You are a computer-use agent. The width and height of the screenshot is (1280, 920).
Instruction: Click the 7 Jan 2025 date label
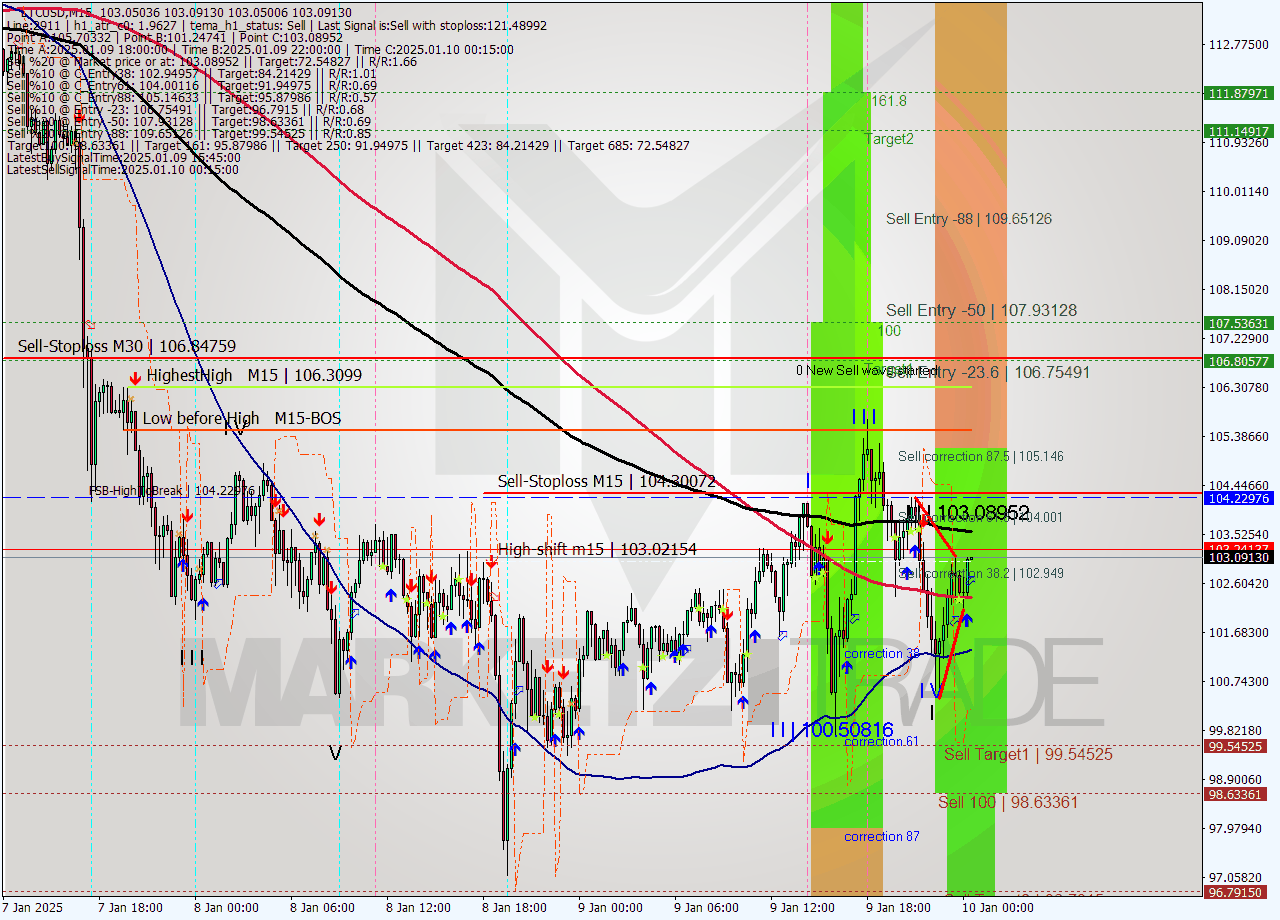tap(34, 908)
